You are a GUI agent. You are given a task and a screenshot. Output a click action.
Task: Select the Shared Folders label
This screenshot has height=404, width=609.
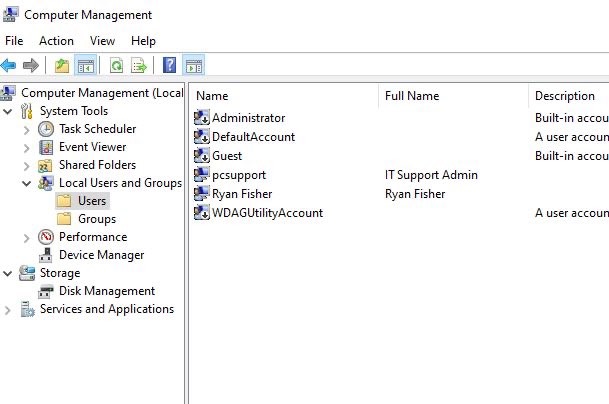[x=97, y=165]
